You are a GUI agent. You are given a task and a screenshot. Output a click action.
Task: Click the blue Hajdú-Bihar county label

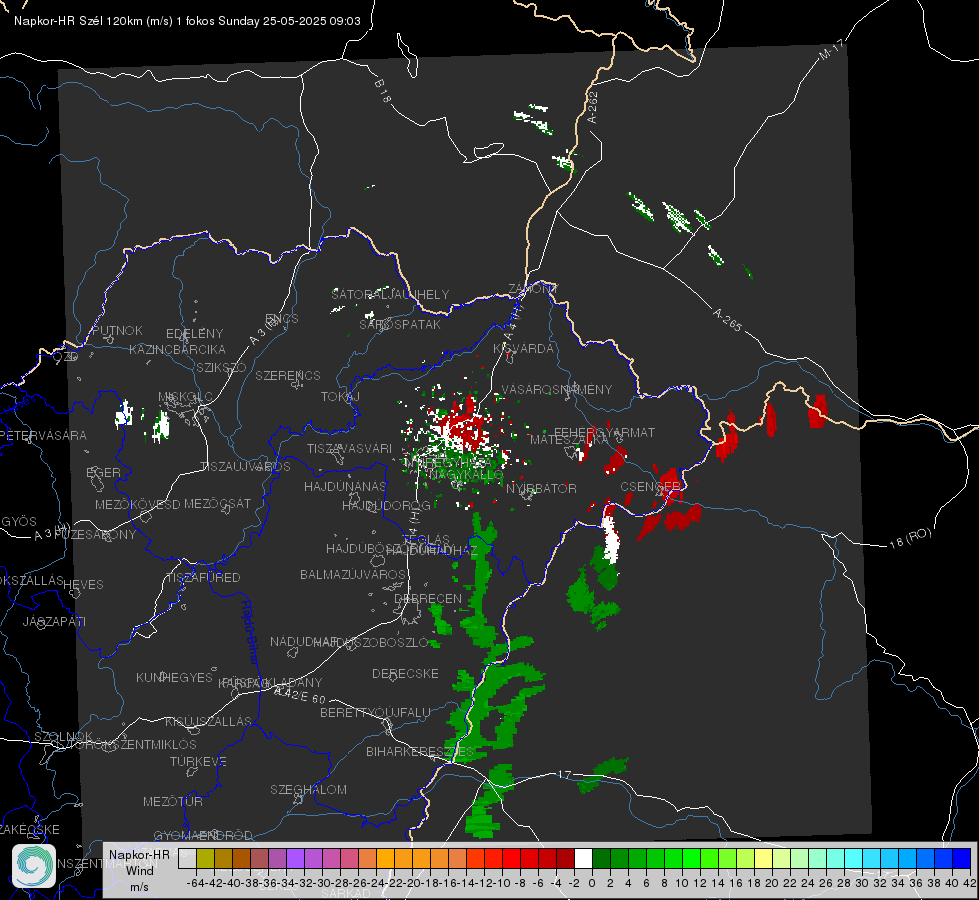(250, 632)
